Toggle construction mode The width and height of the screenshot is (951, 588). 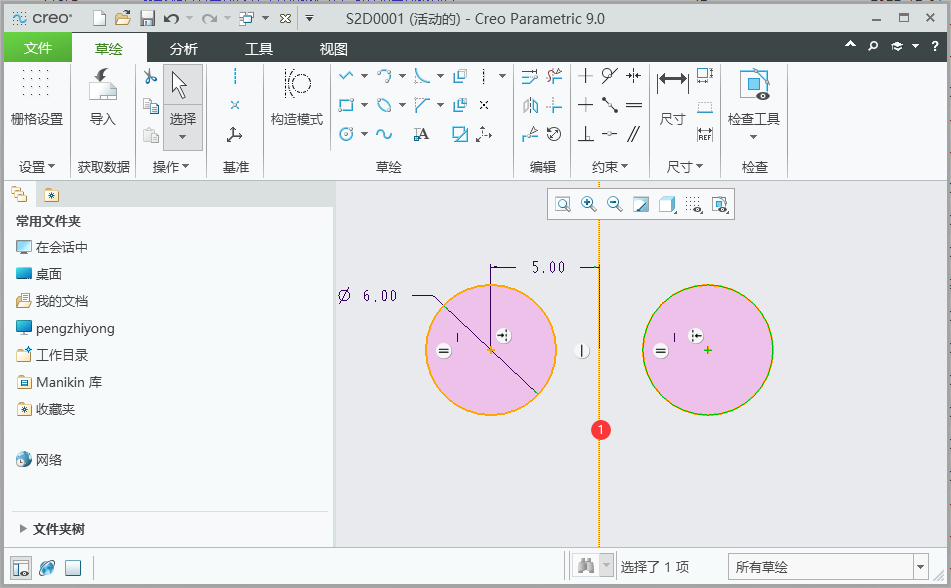[x=297, y=97]
